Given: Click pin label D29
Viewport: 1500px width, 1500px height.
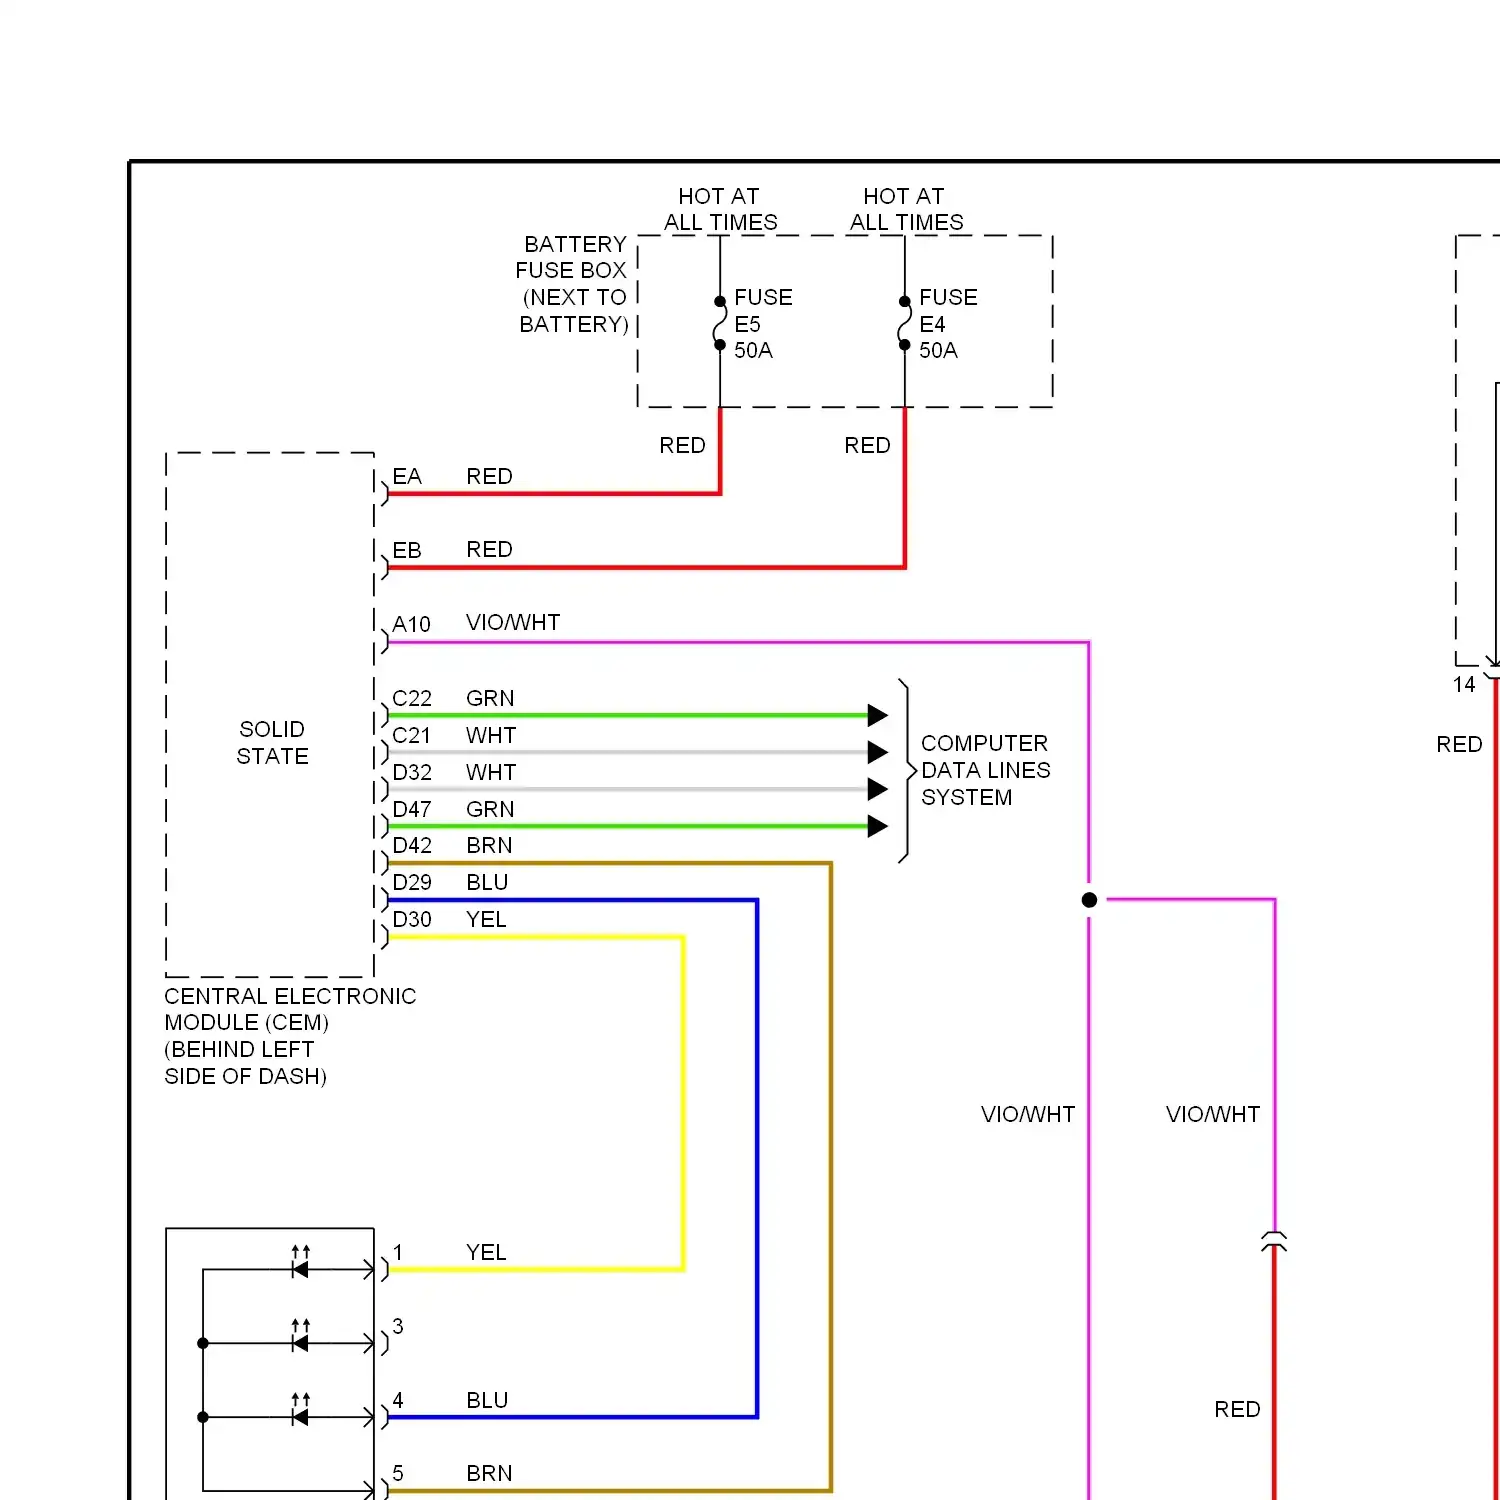Looking at the screenshot, I should pyautogui.click(x=412, y=882).
